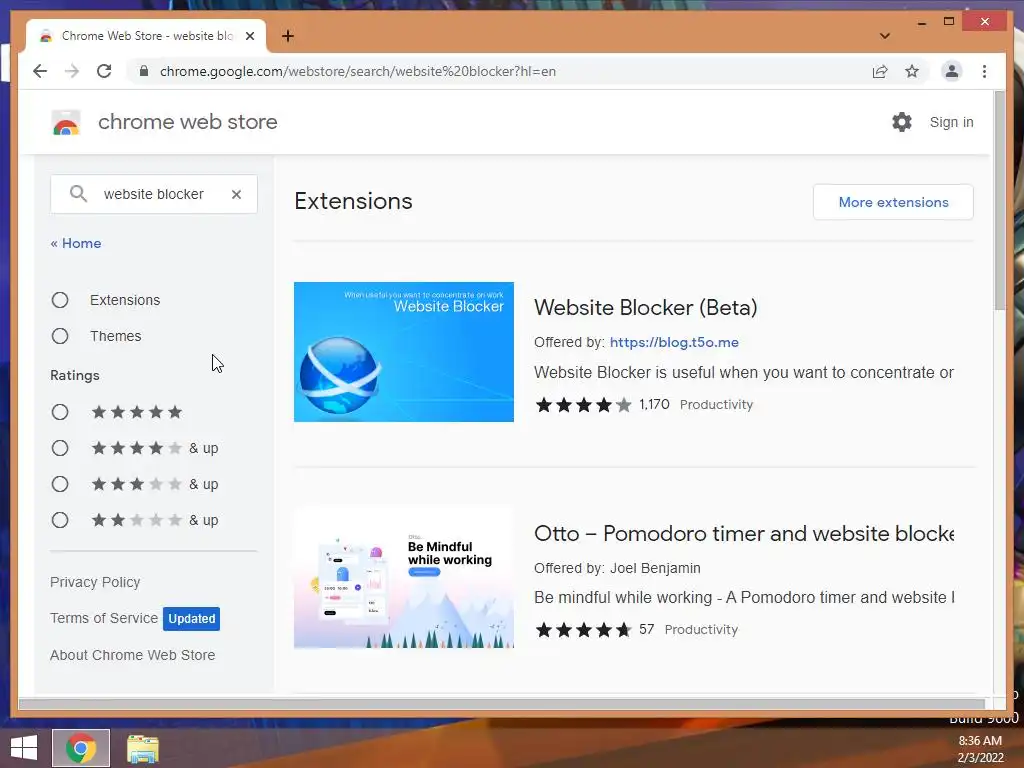Go back to the previous page
1024x768 pixels.
[40, 71]
